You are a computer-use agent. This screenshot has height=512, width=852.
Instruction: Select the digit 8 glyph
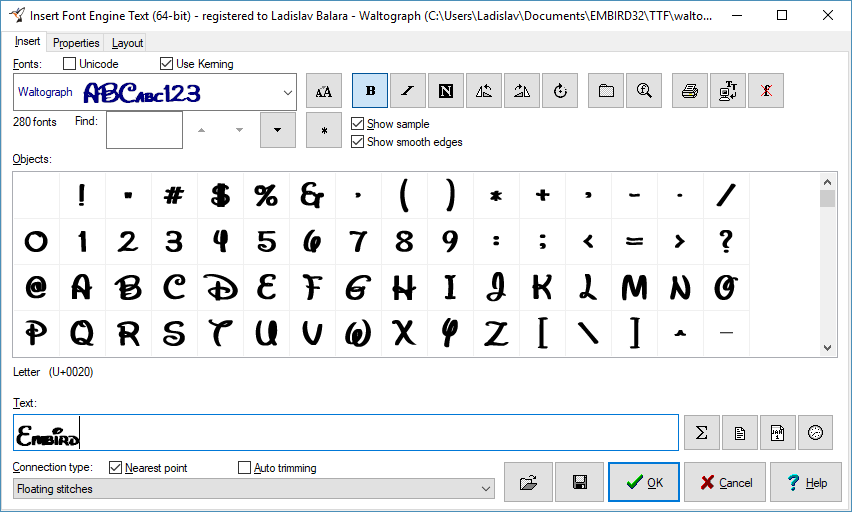pos(404,241)
